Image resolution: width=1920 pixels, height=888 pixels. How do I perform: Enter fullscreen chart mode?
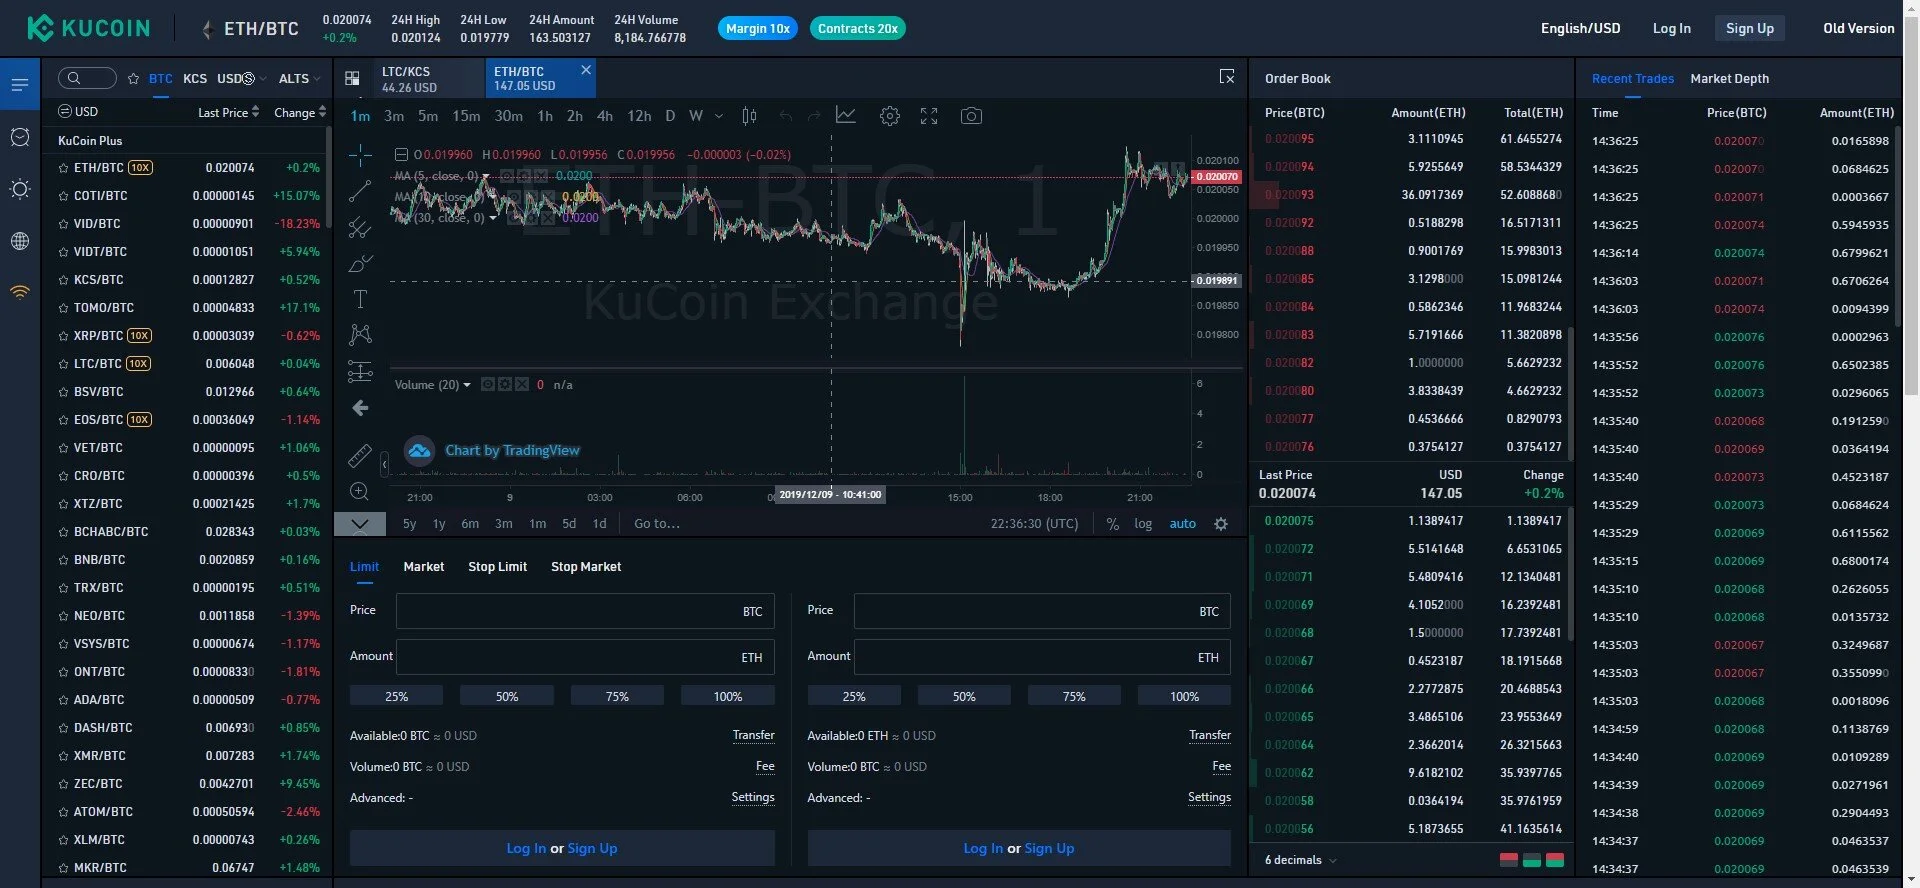929,116
